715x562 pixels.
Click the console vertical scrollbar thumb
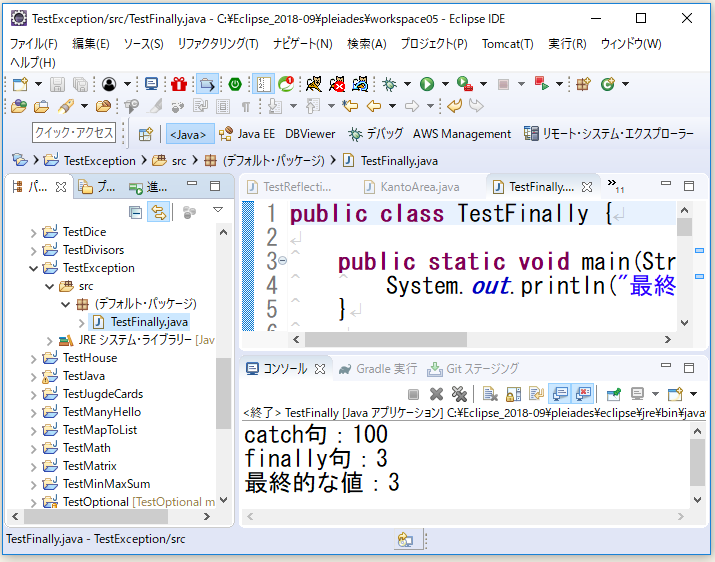click(x=697, y=463)
